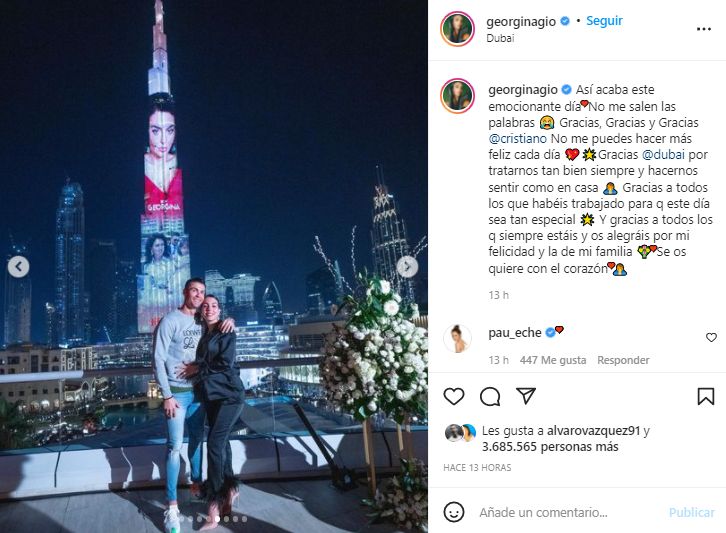This screenshot has height=533, width=726.
Task: Open the emoji picker smiley icon
Action: point(454,512)
